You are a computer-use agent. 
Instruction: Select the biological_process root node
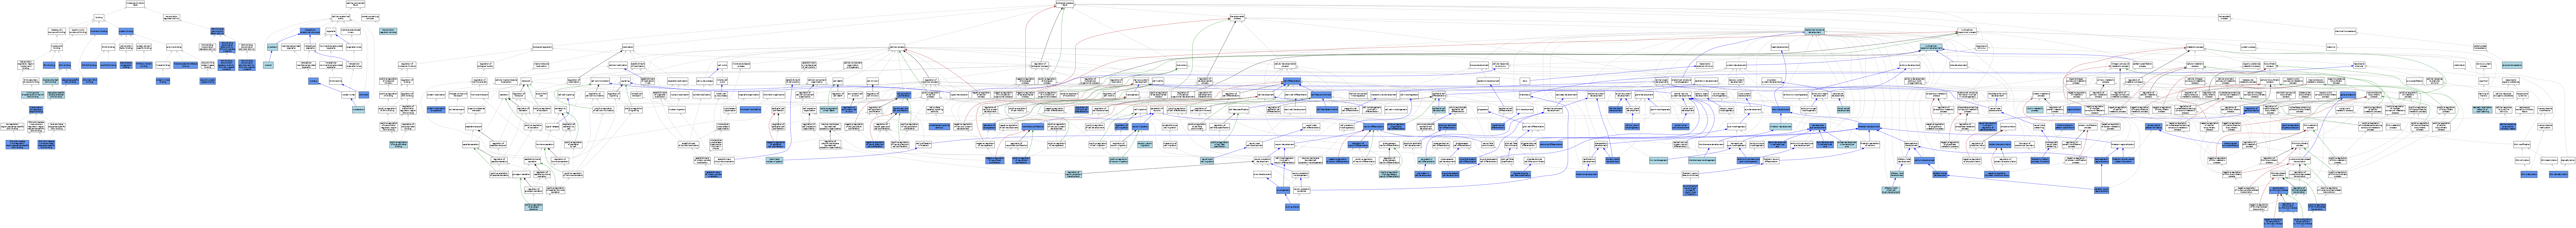click(1065, 4)
